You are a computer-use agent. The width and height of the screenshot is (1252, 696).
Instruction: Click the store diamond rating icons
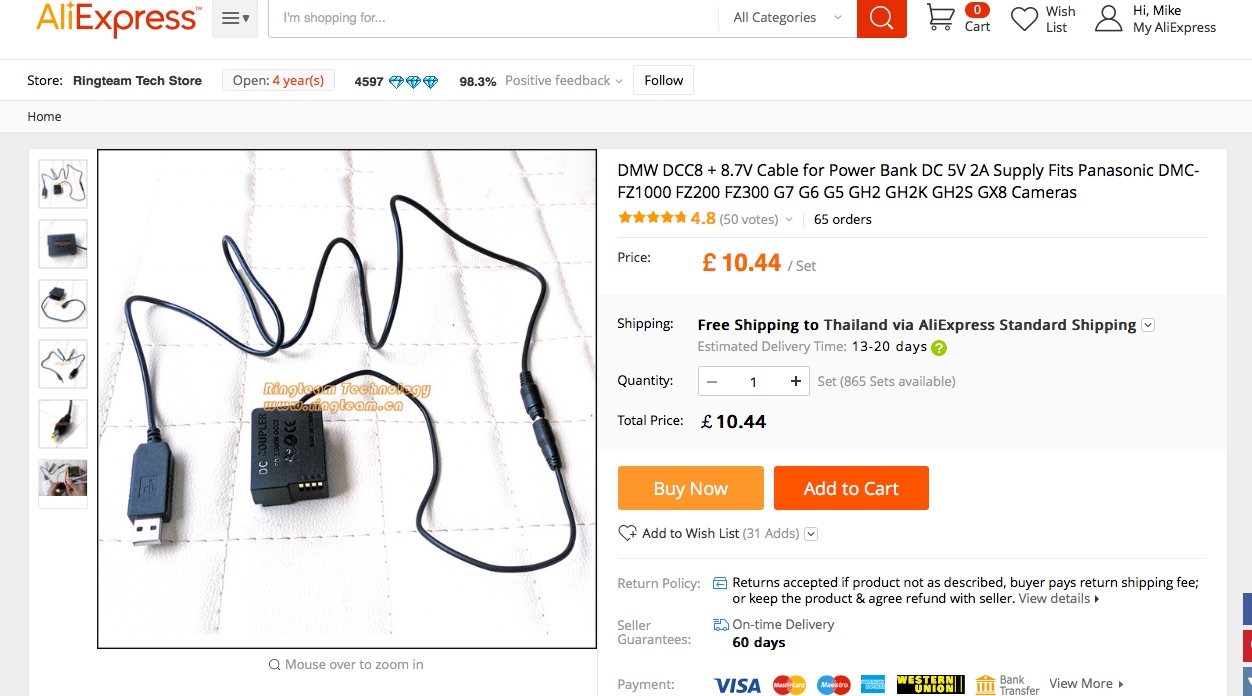(413, 82)
